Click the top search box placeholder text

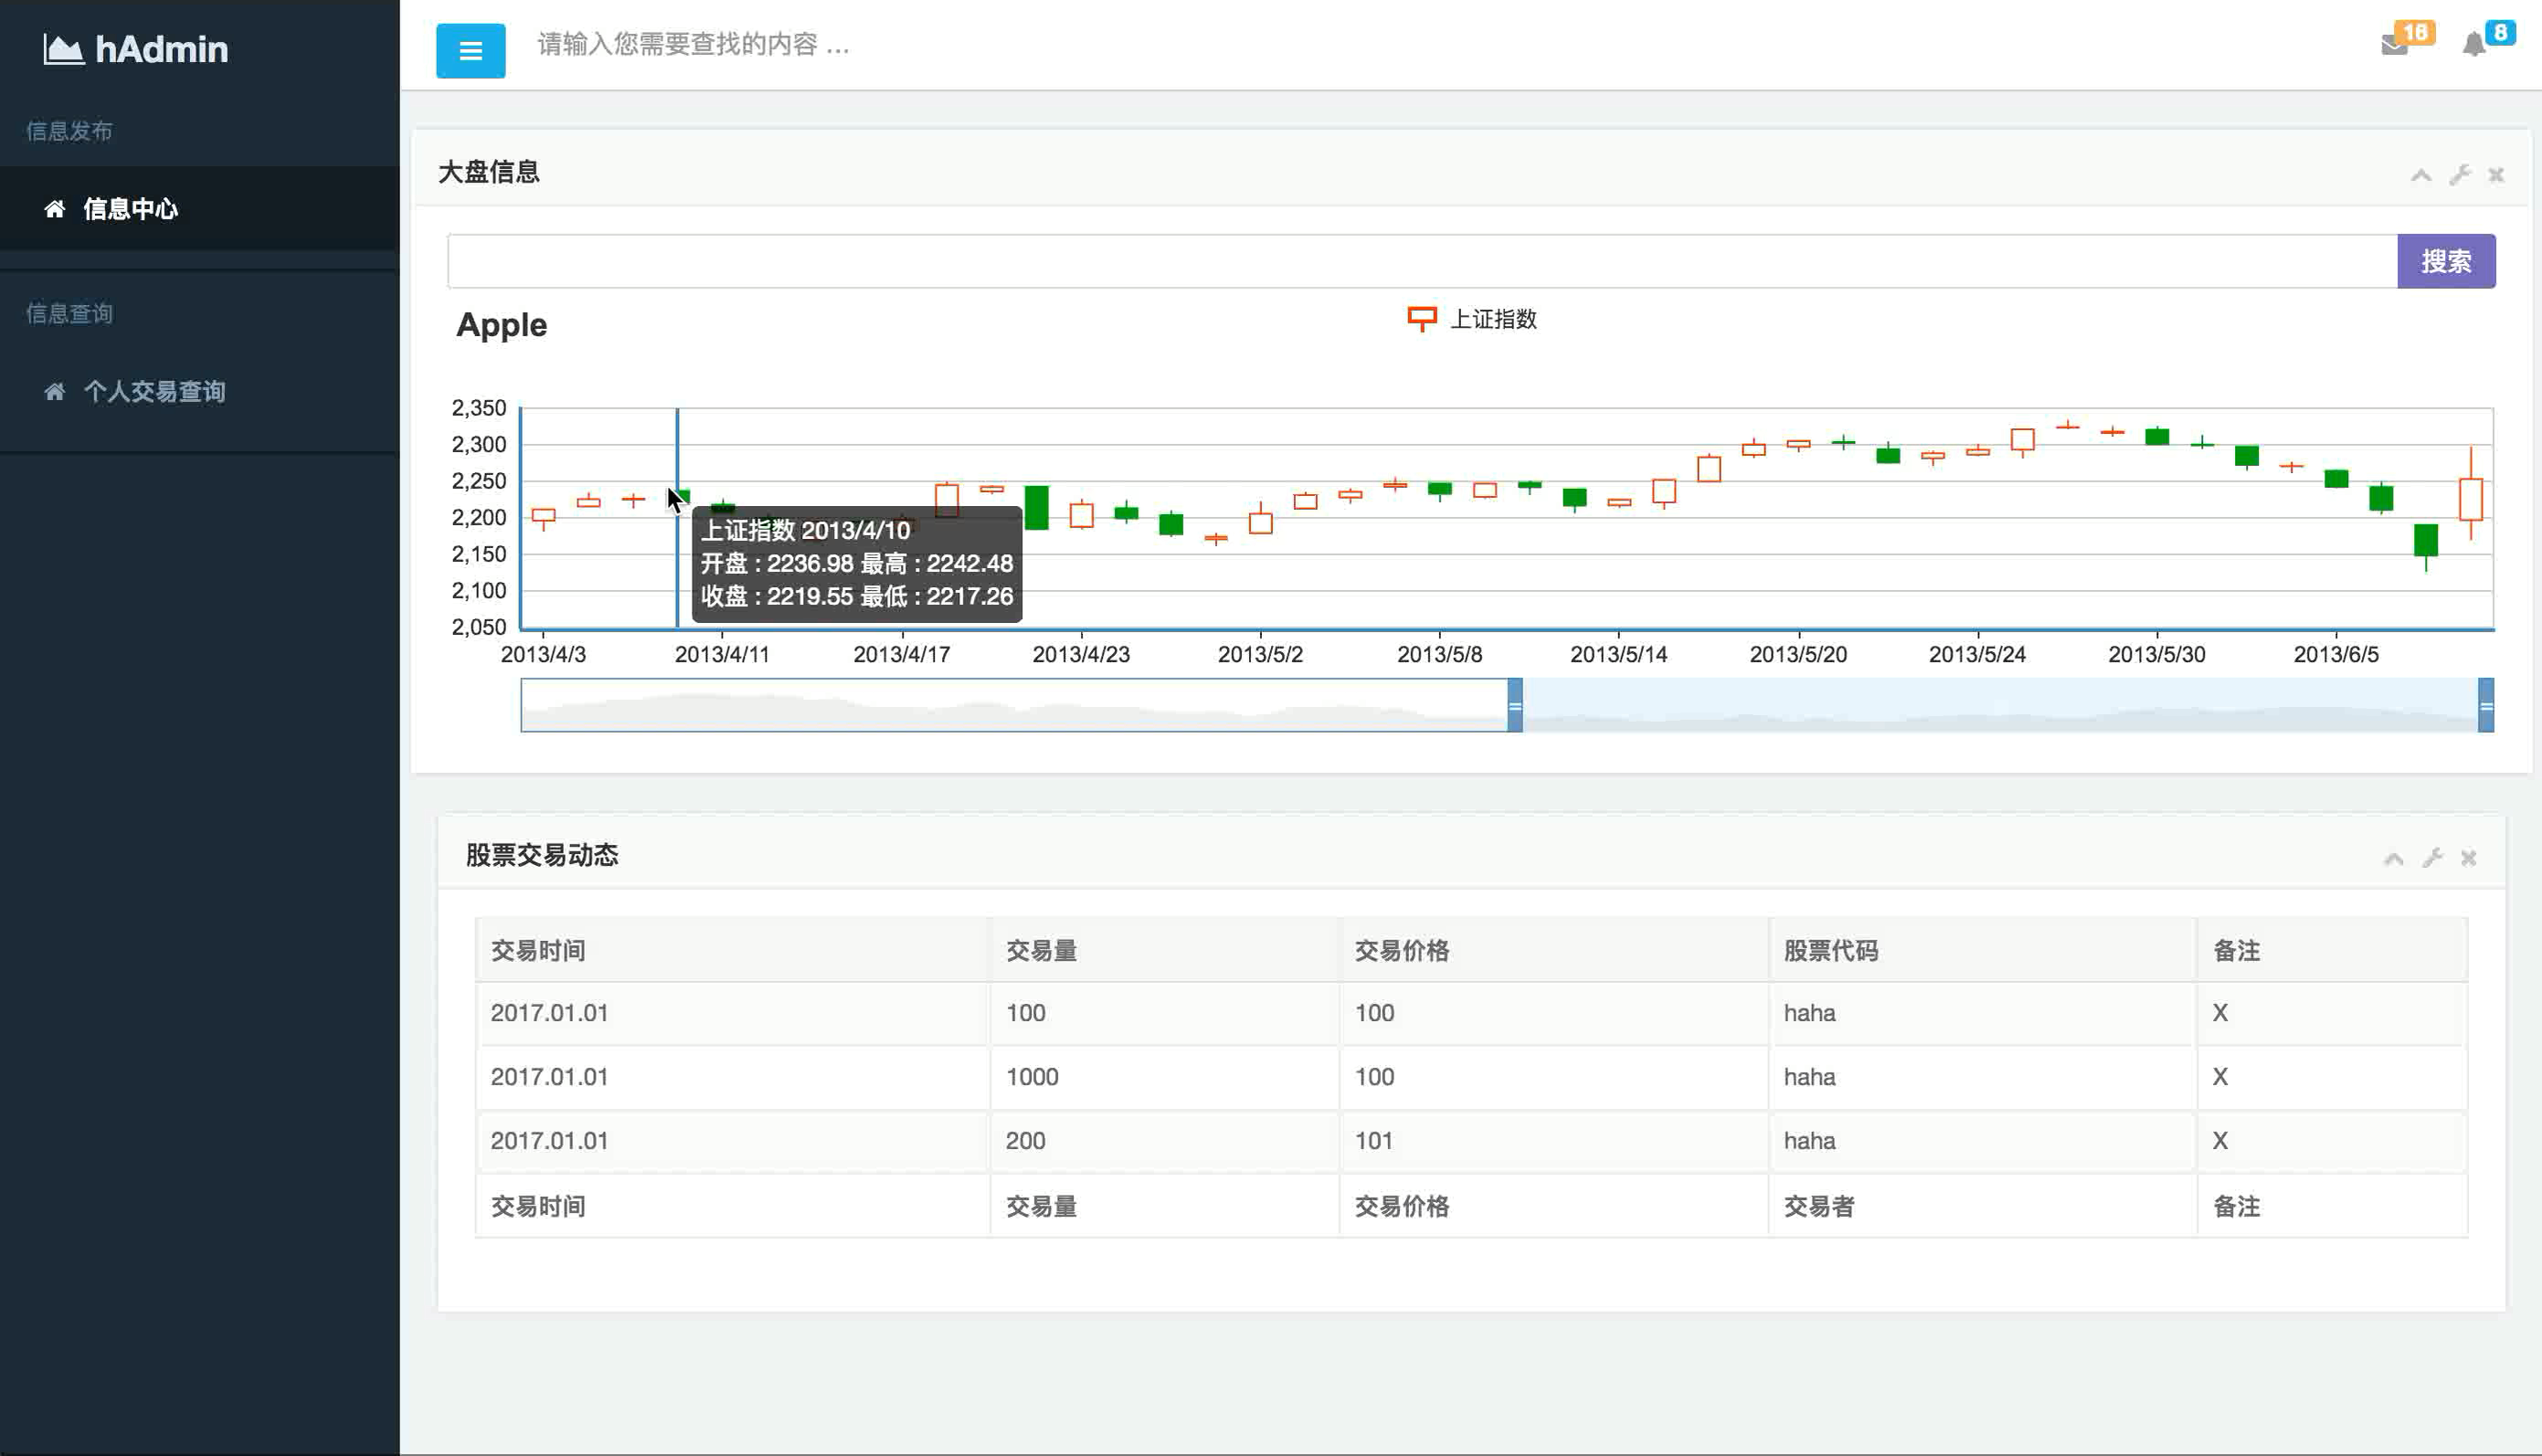[x=693, y=45]
